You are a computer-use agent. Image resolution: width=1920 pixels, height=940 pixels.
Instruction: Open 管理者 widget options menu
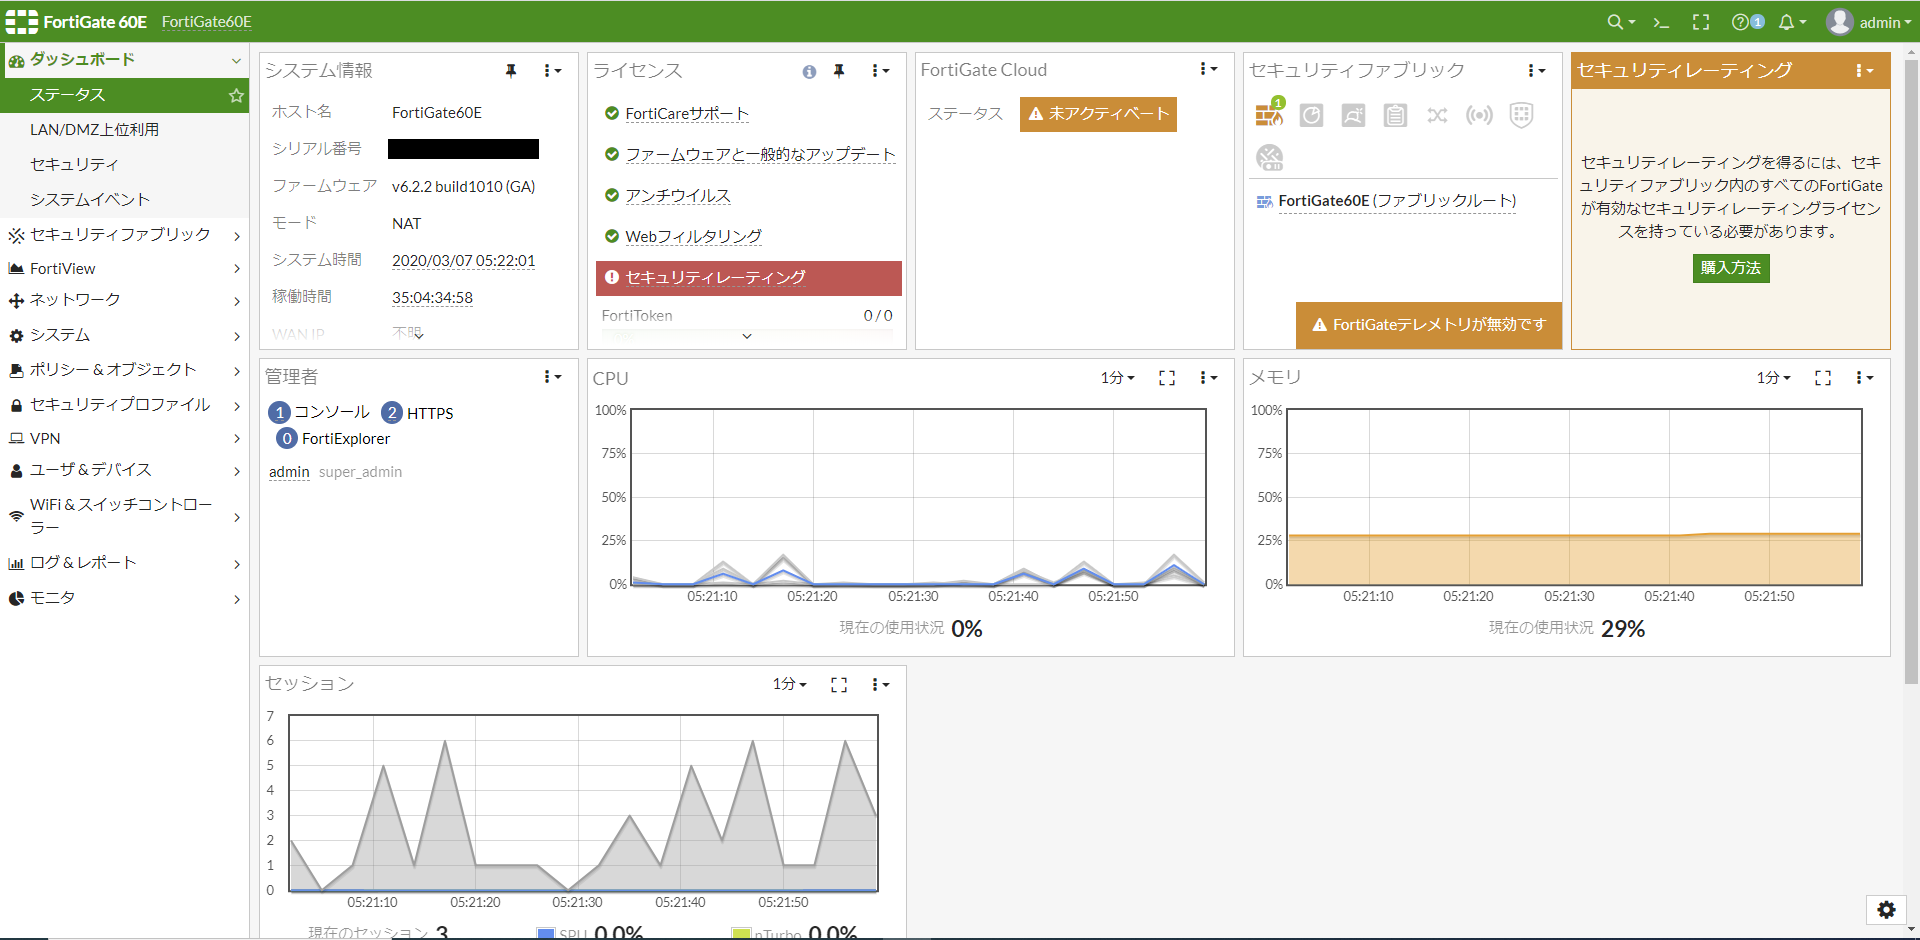pyautogui.click(x=552, y=377)
